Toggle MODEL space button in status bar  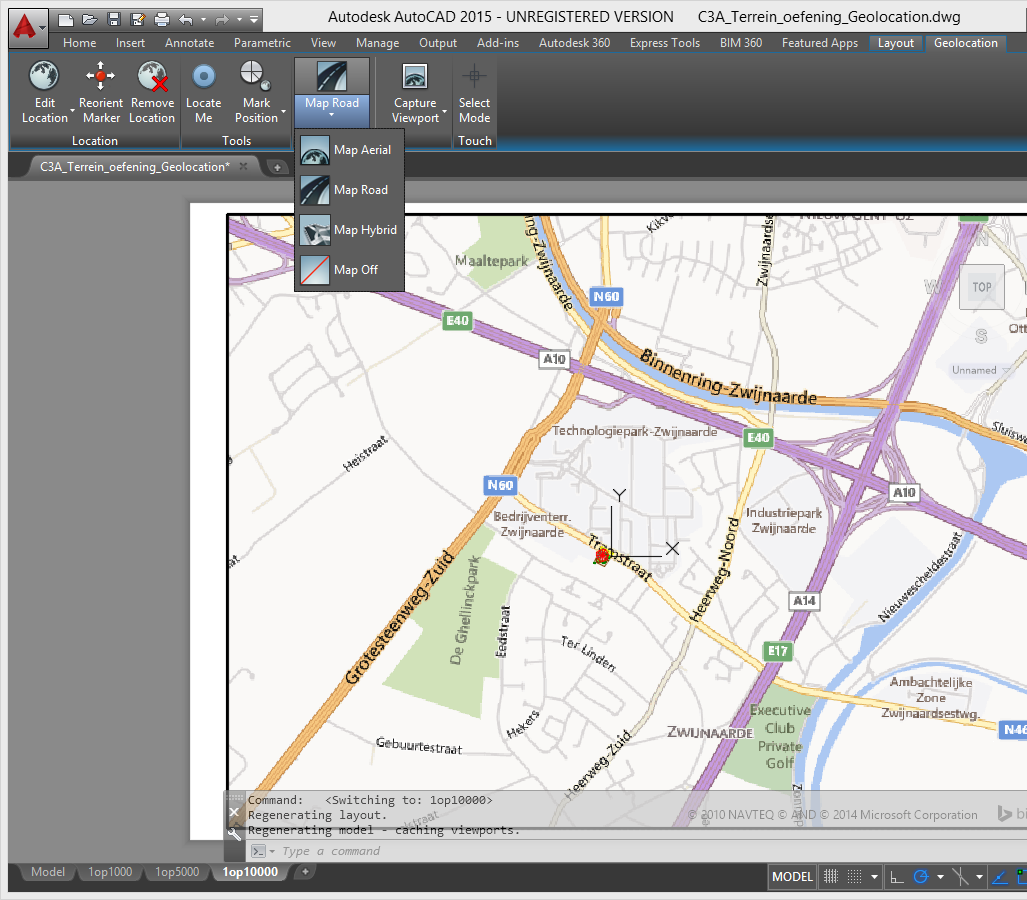pyautogui.click(x=793, y=877)
